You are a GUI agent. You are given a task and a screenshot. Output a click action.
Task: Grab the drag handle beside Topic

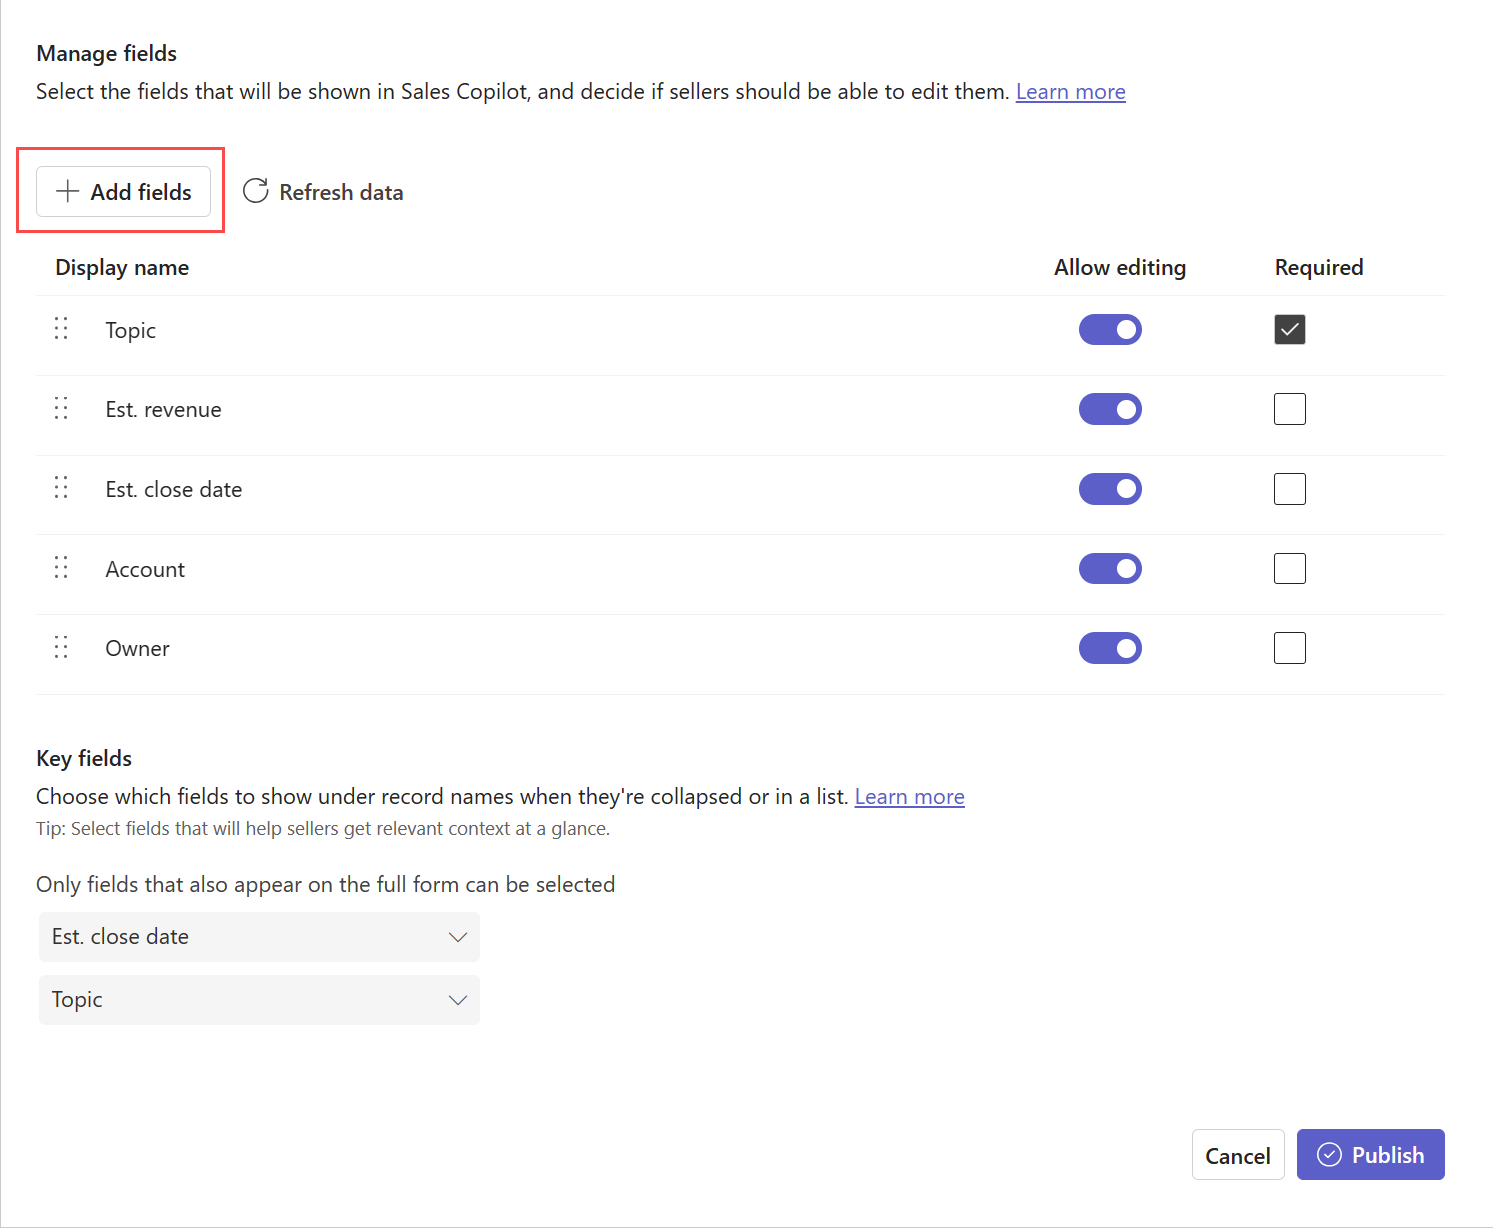(60, 329)
